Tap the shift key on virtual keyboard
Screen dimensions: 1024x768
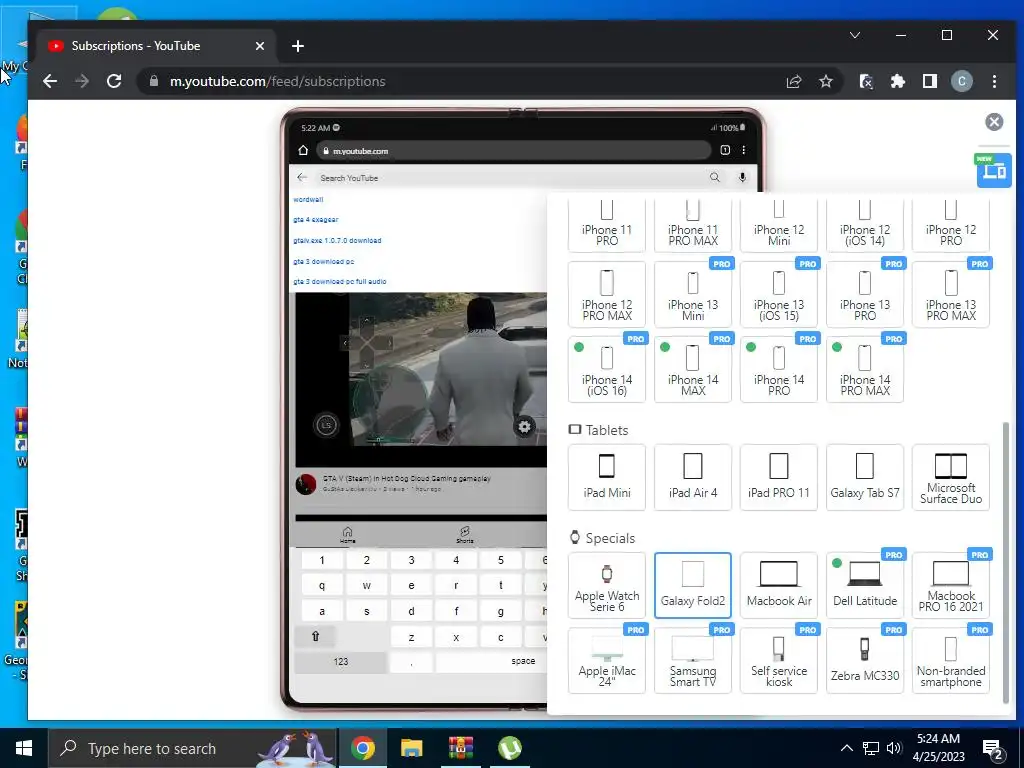pyautogui.click(x=315, y=636)
